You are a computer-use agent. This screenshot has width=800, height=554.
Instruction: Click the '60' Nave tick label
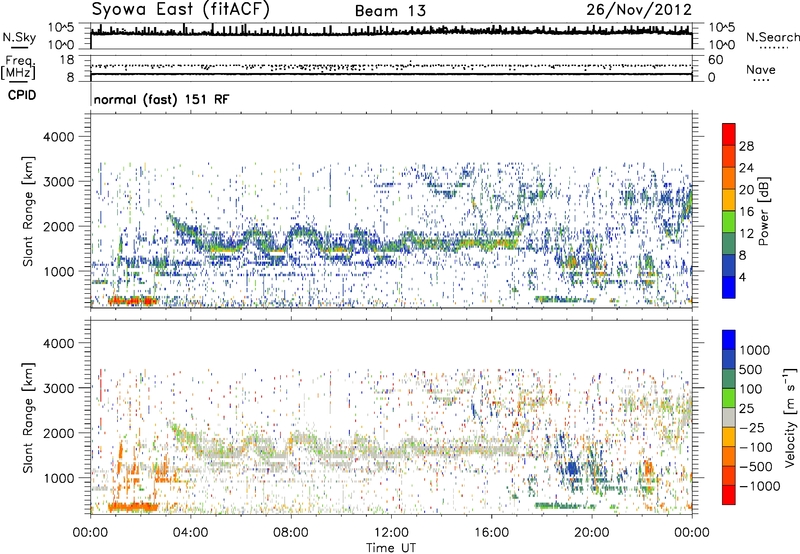(715, 60)
